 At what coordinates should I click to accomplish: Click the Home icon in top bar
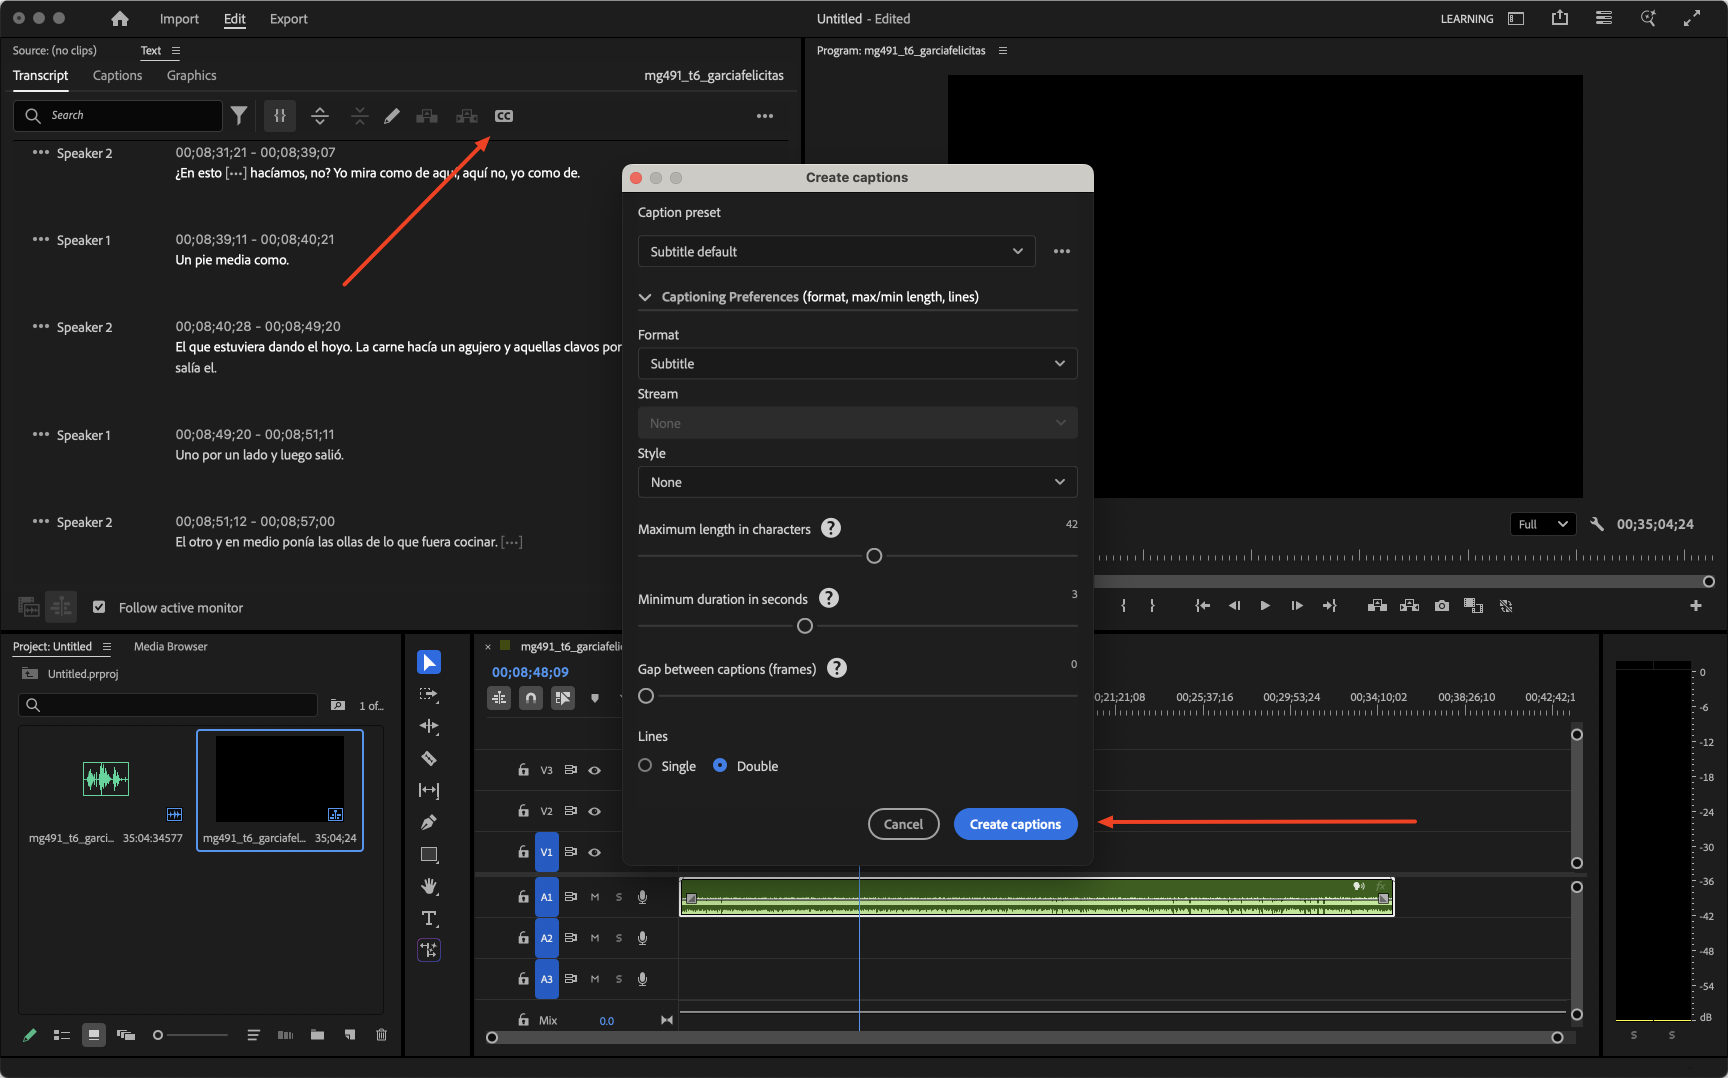(x=120, y=19)
